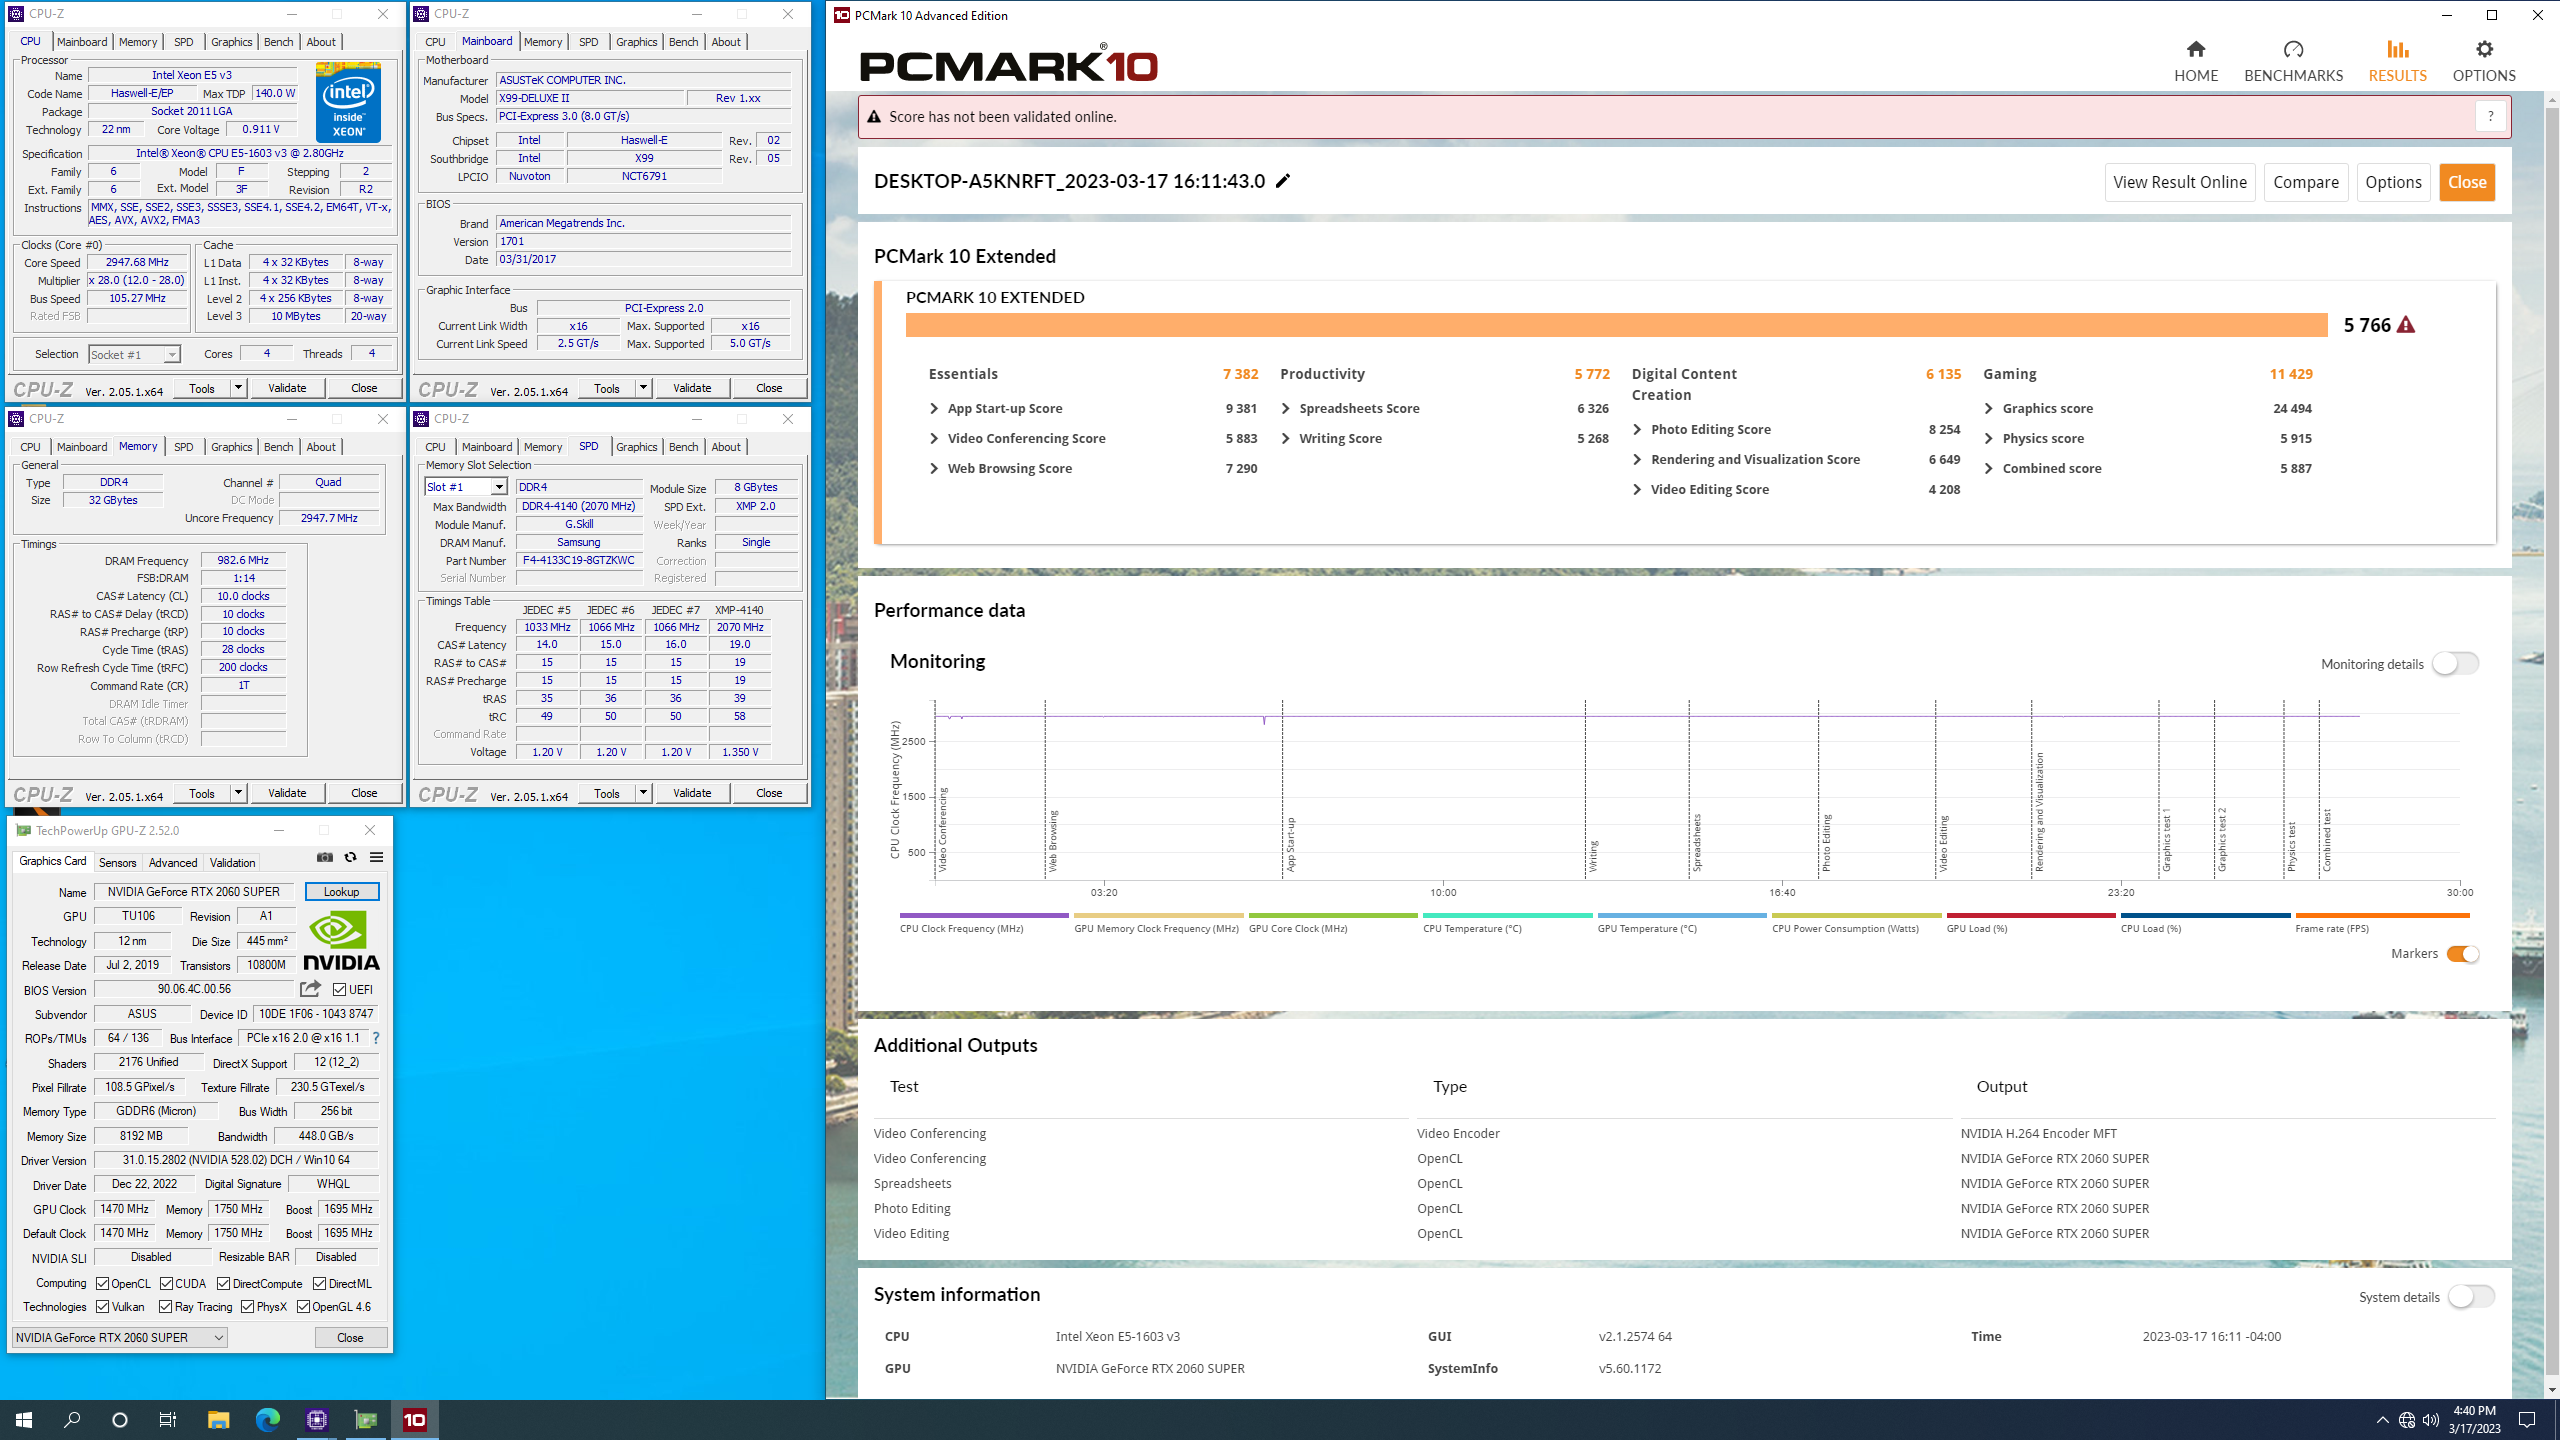Toggle System details switch
The image size is (2560, 1440).
coord(2471,1296)
